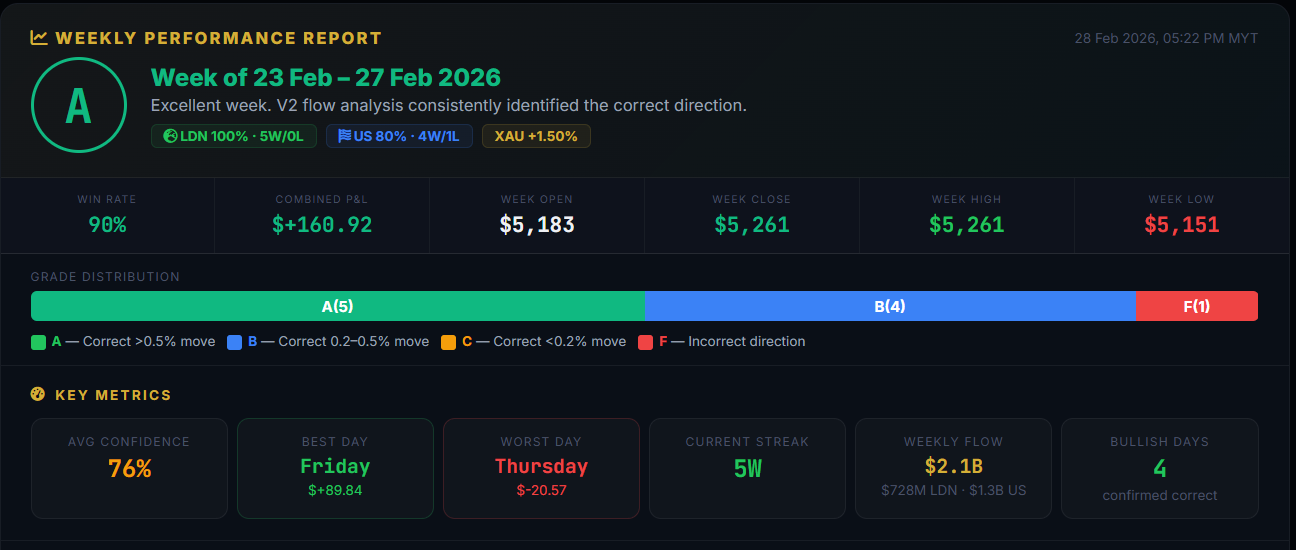
Task: Click the Current Streak 5W card
Action: (x=747, y=468)
